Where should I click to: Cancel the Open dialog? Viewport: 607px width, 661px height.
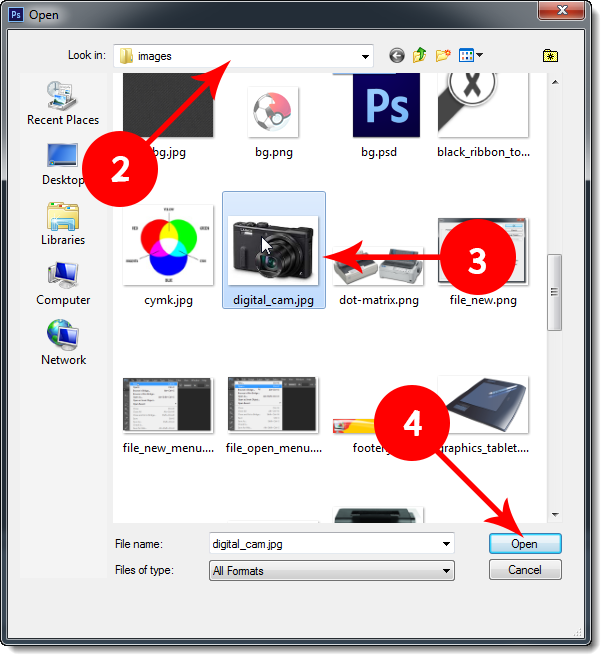click(525, 570)
